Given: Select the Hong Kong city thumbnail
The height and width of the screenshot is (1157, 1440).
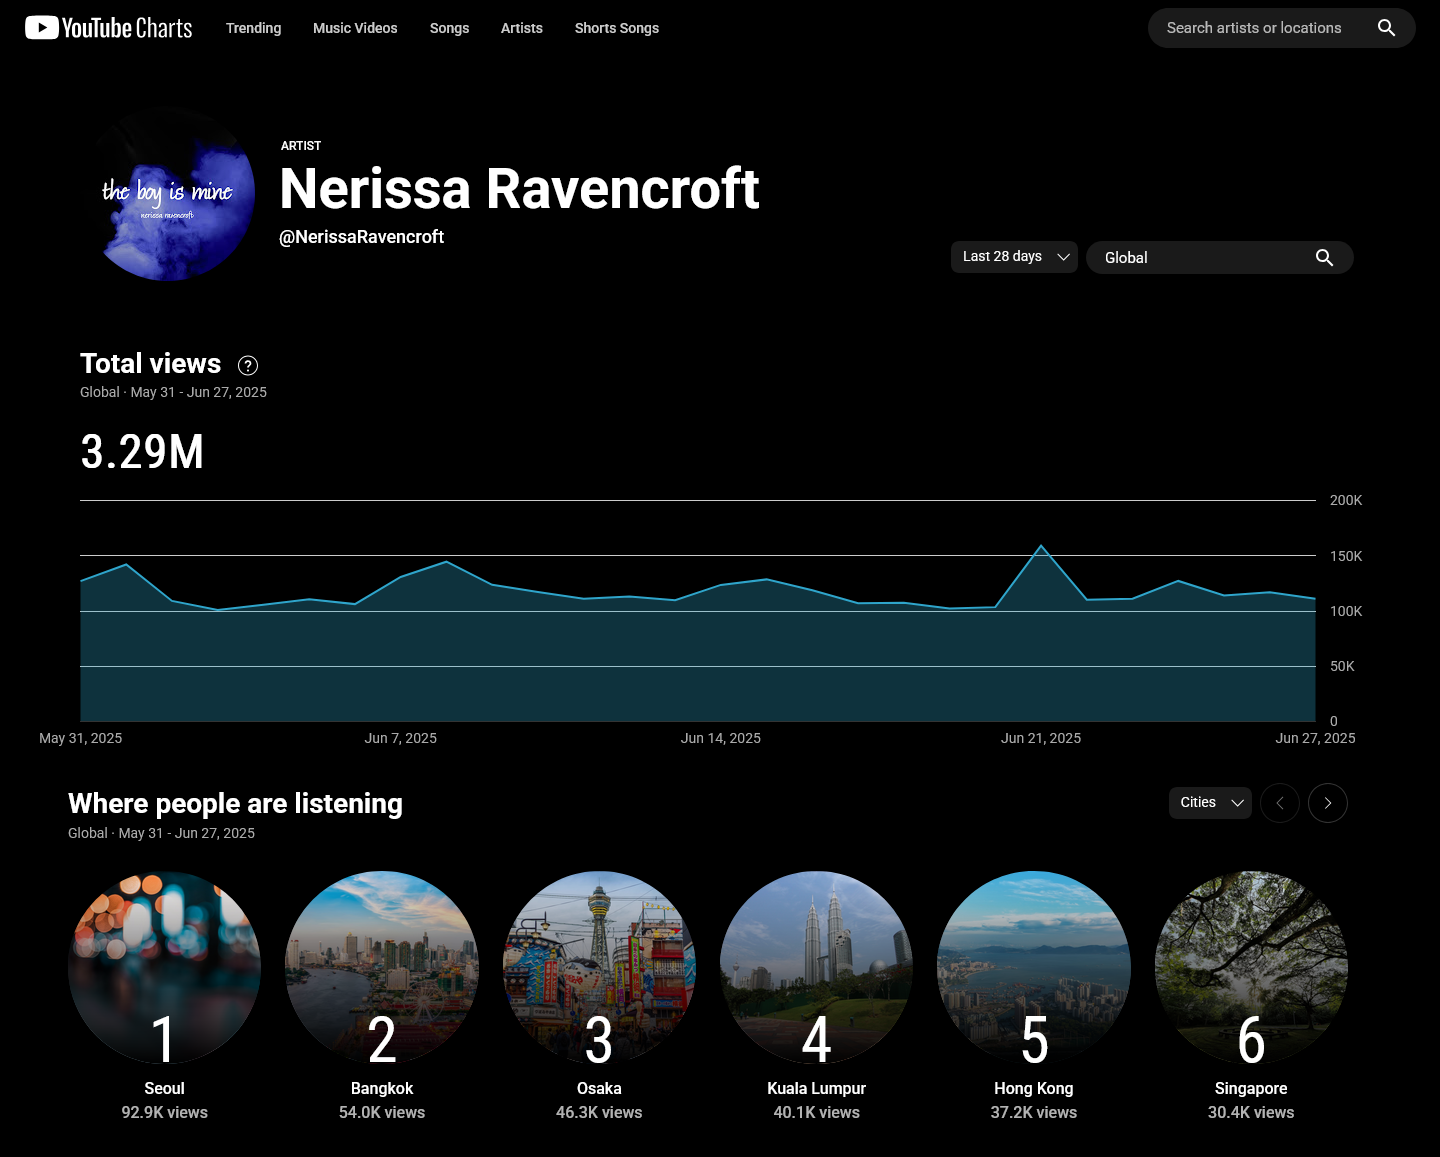Looking at the screenshot, I should click(x=1034, y=968).
